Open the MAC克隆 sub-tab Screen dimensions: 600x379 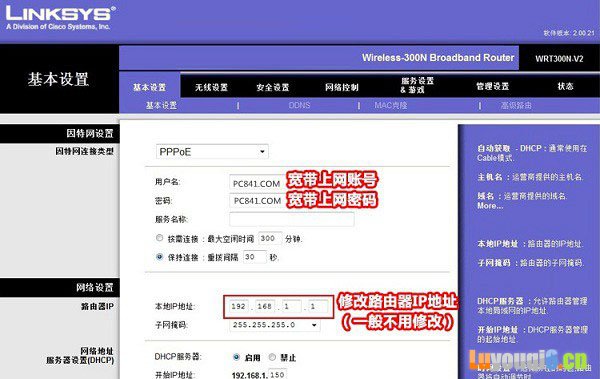(391, 105)
